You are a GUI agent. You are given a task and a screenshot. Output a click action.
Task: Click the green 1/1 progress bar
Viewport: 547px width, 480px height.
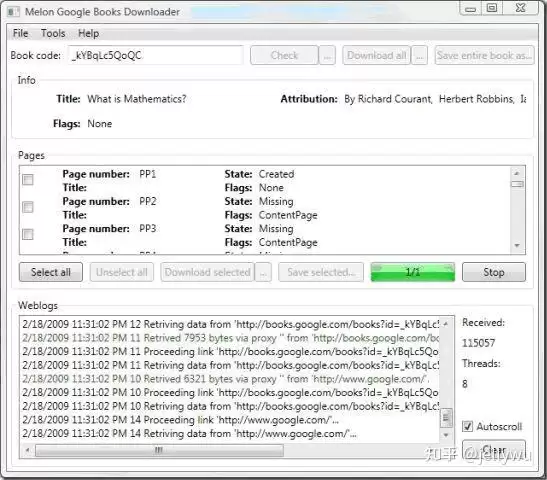point(413,272)
